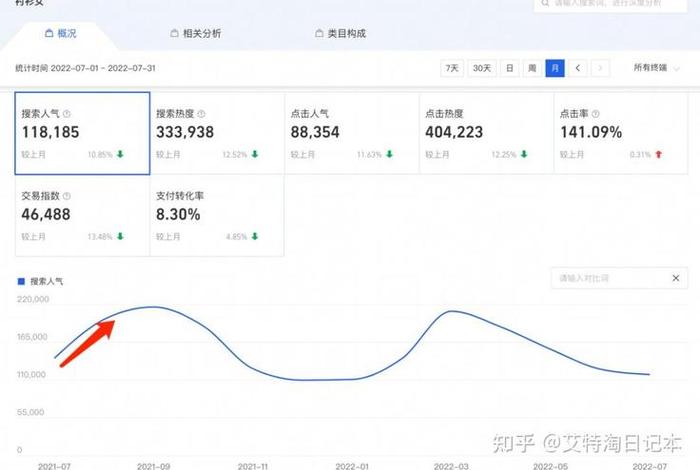
Task: Clear the compare keyword with X
Action: [x=676, y=278]
